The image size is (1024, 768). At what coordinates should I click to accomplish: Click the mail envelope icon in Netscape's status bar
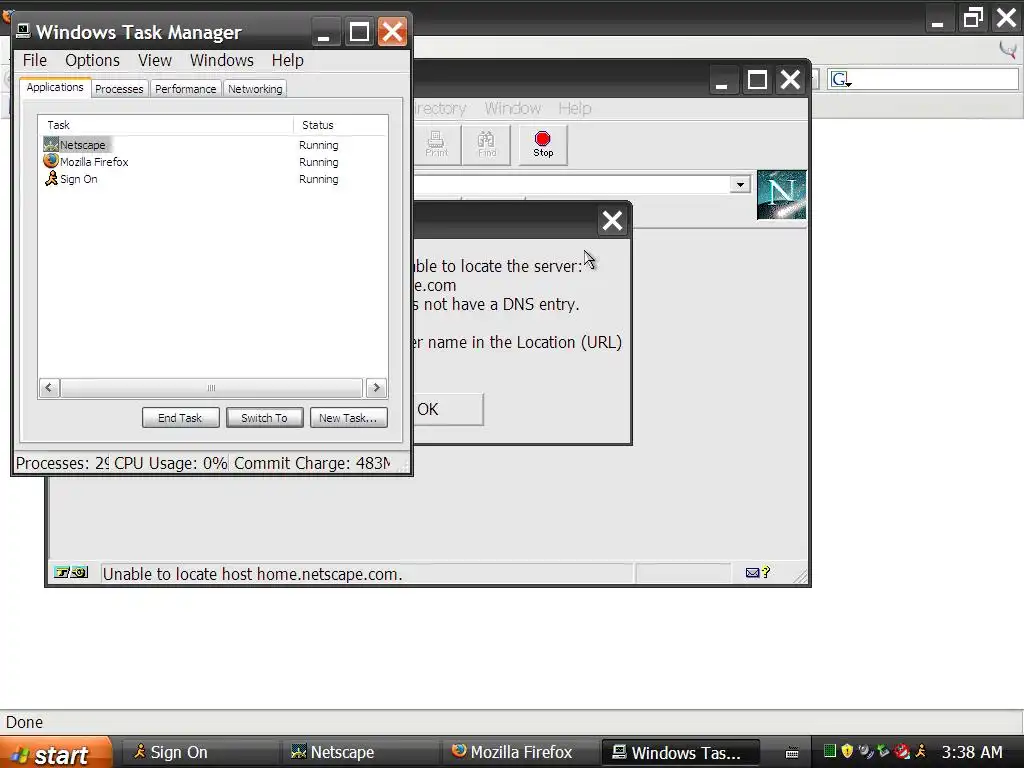pos(752,573)
